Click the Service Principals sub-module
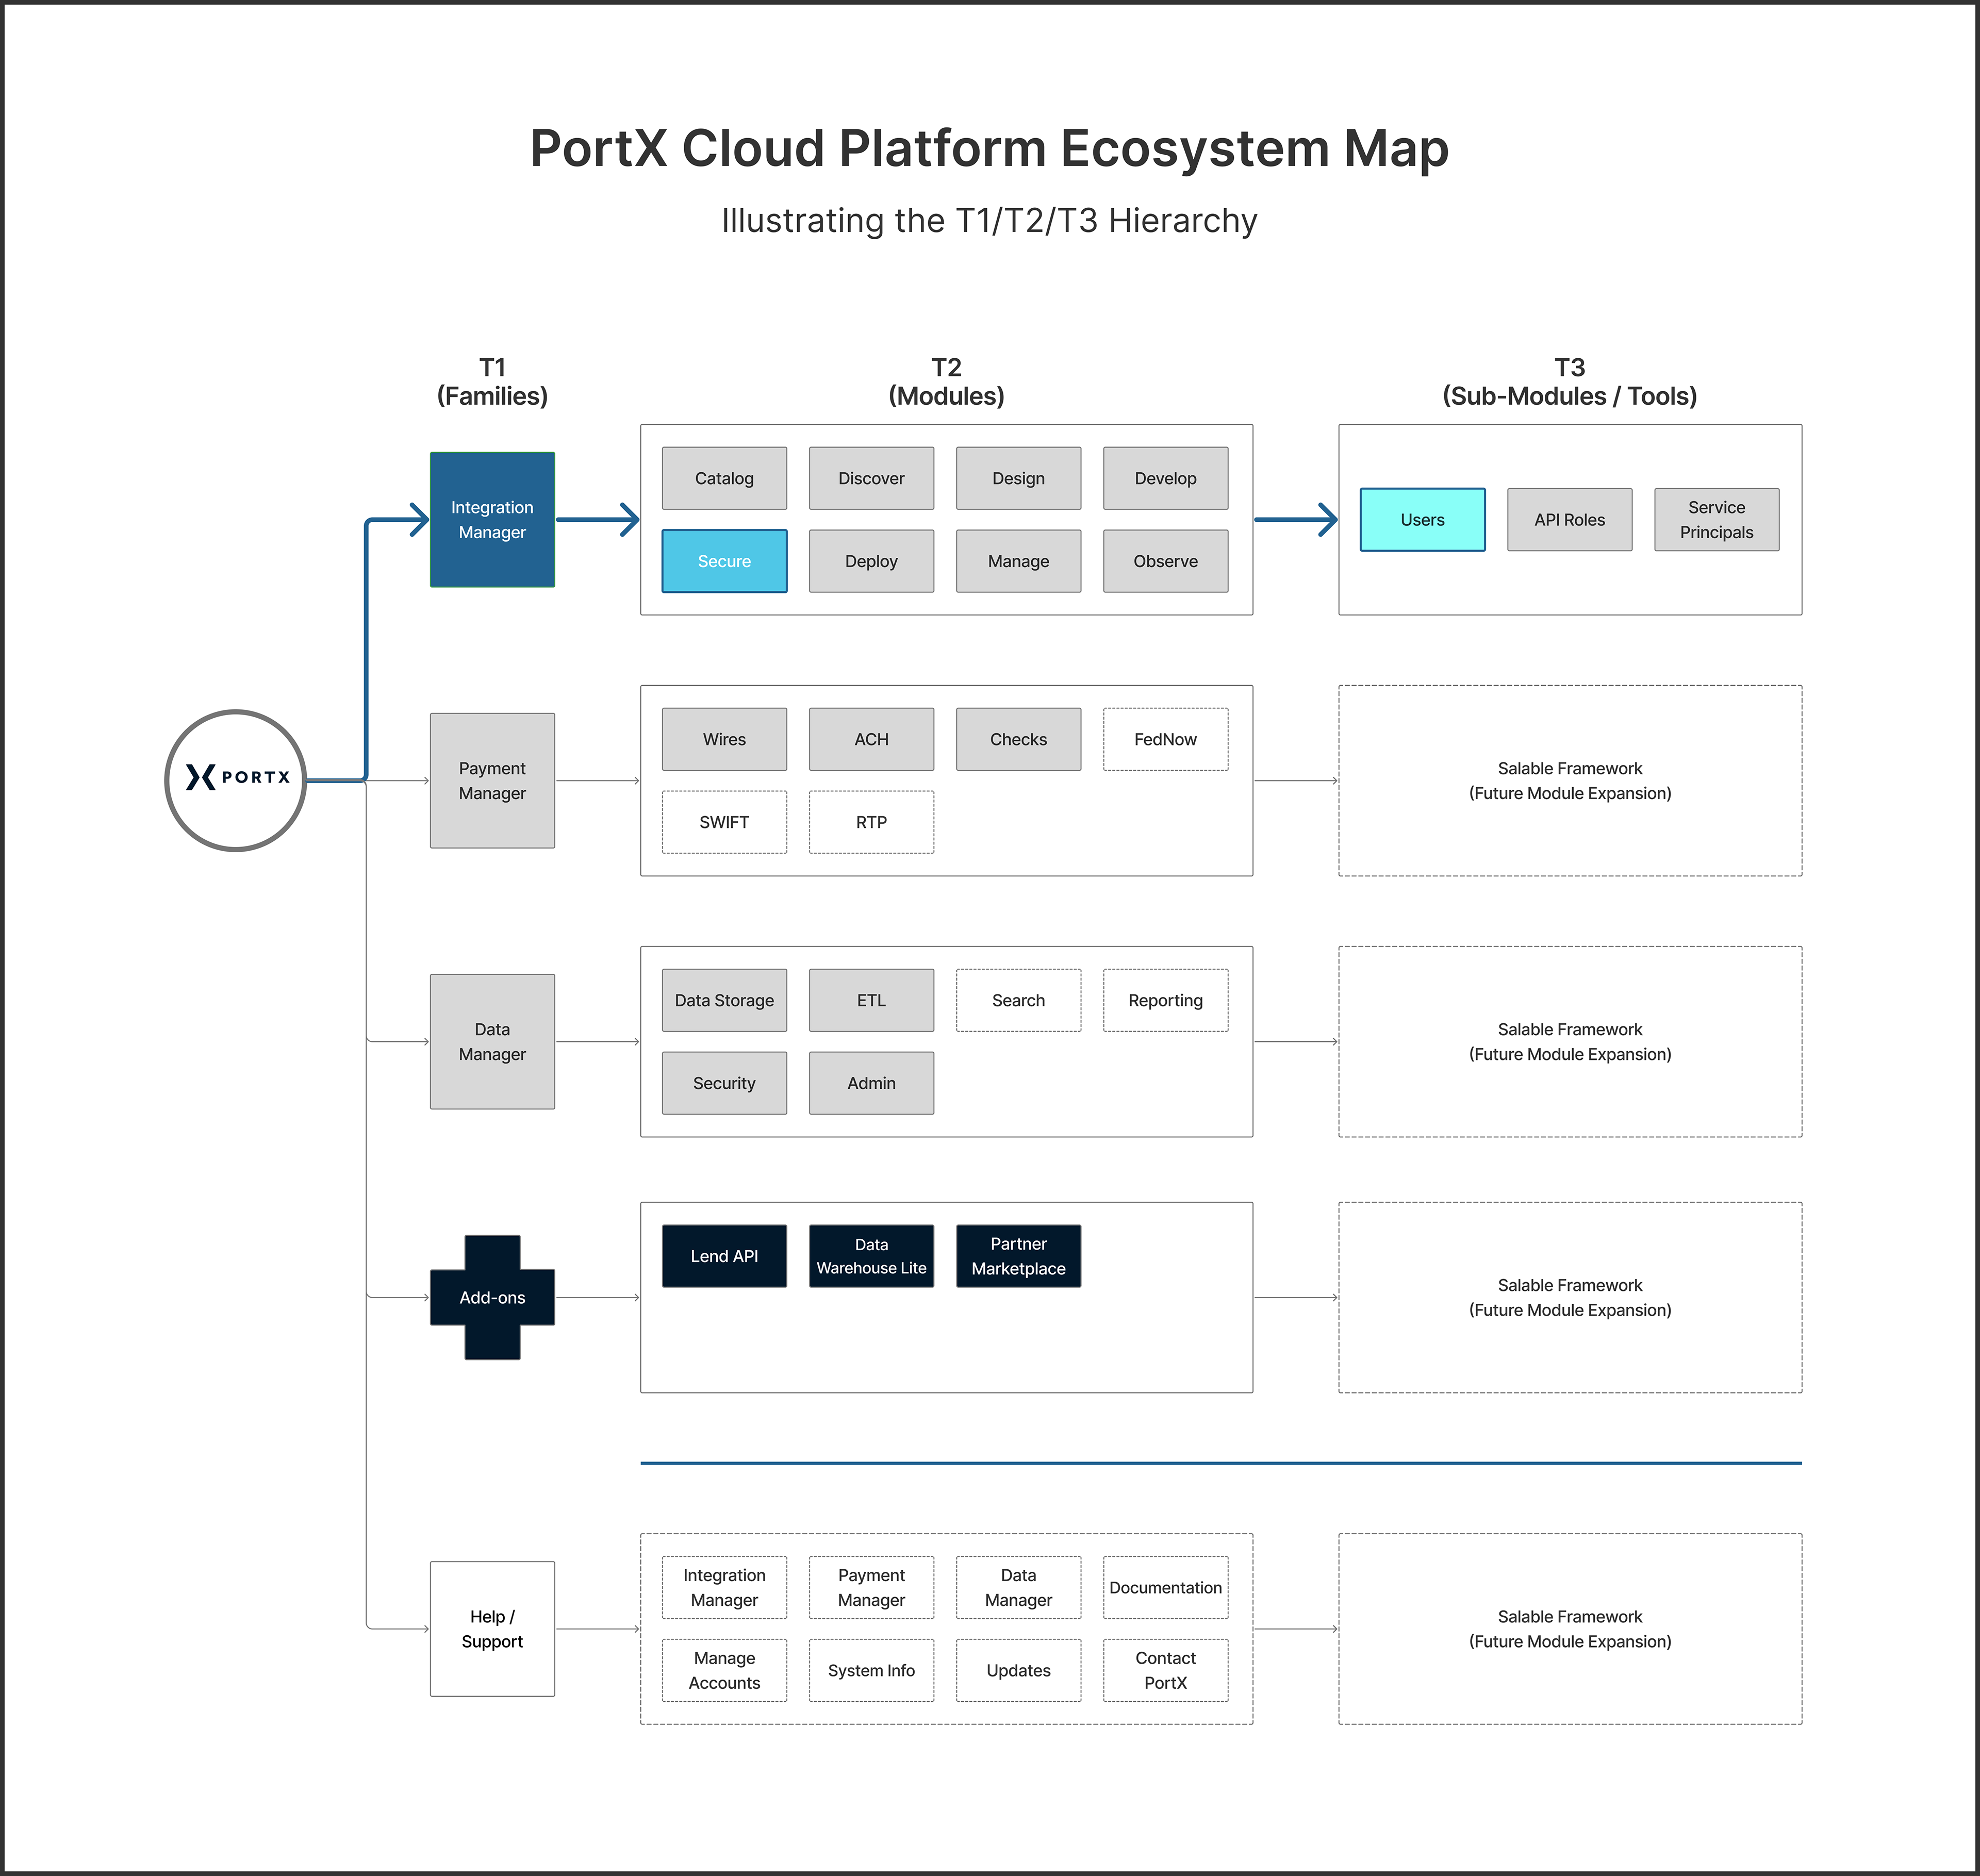 coord(1716,519)
